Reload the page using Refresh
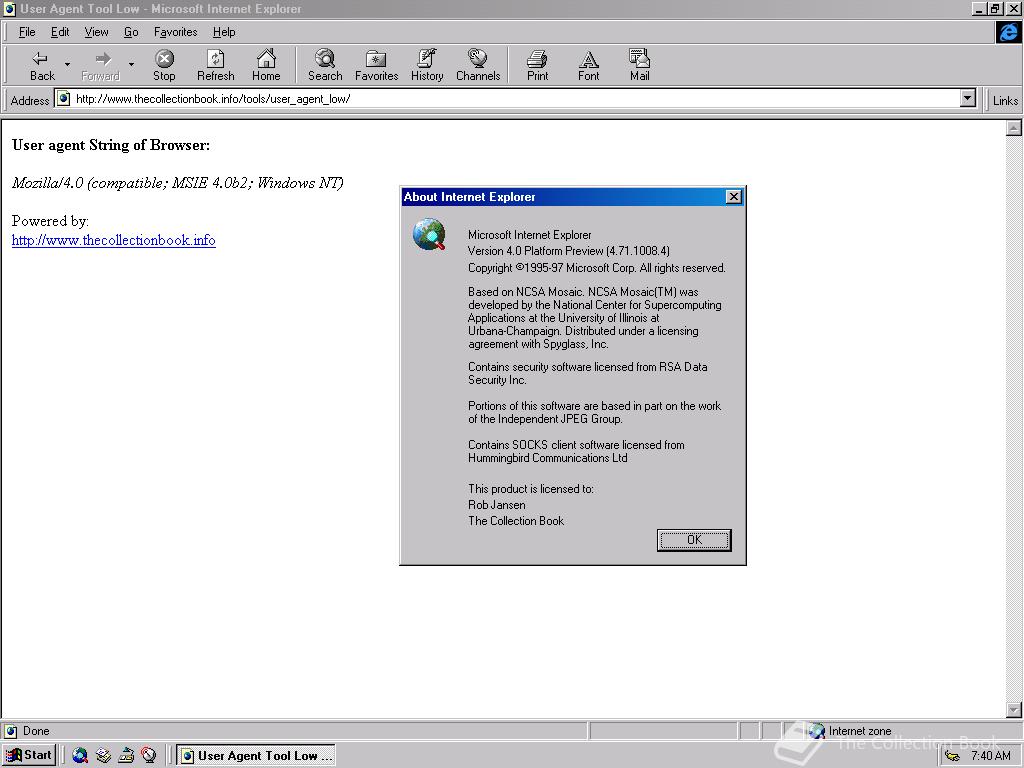The height and width of the screenshot is (768, 1024). [216, 65]
